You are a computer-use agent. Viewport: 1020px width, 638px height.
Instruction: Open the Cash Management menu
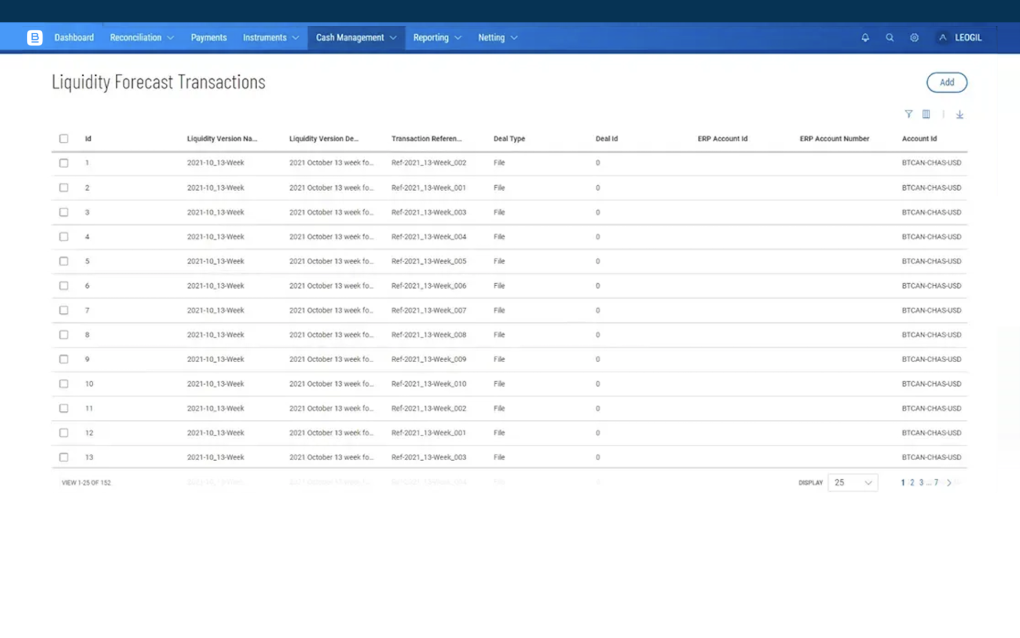pyautogui.click(x=356, y=38)
